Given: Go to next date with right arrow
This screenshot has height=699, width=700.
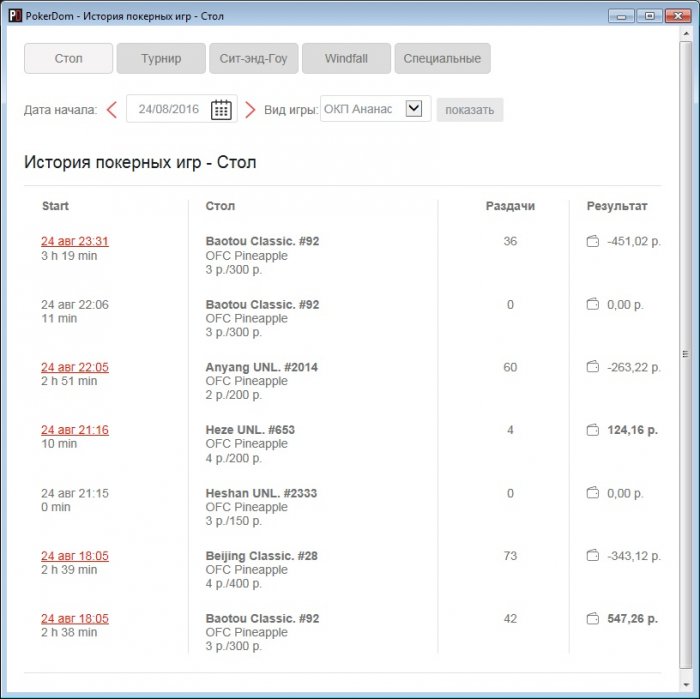Looking at the screenshot, I should coord(250,110).
